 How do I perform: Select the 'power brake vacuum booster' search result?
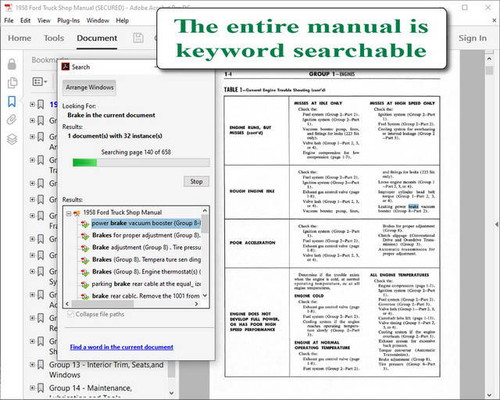[x=146, y=223]
